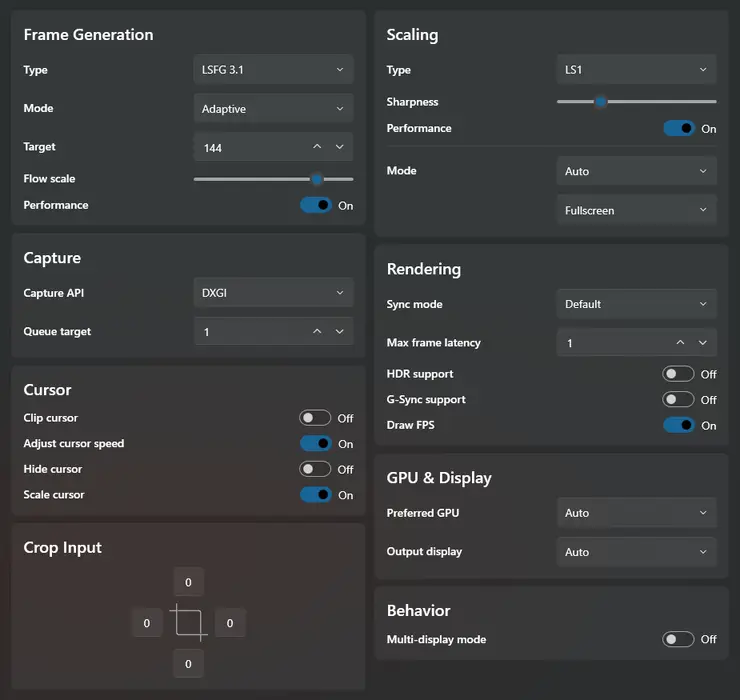The image size is (740, 700).
Task: Click the Frame Generation heading
Action: [88, 34]
